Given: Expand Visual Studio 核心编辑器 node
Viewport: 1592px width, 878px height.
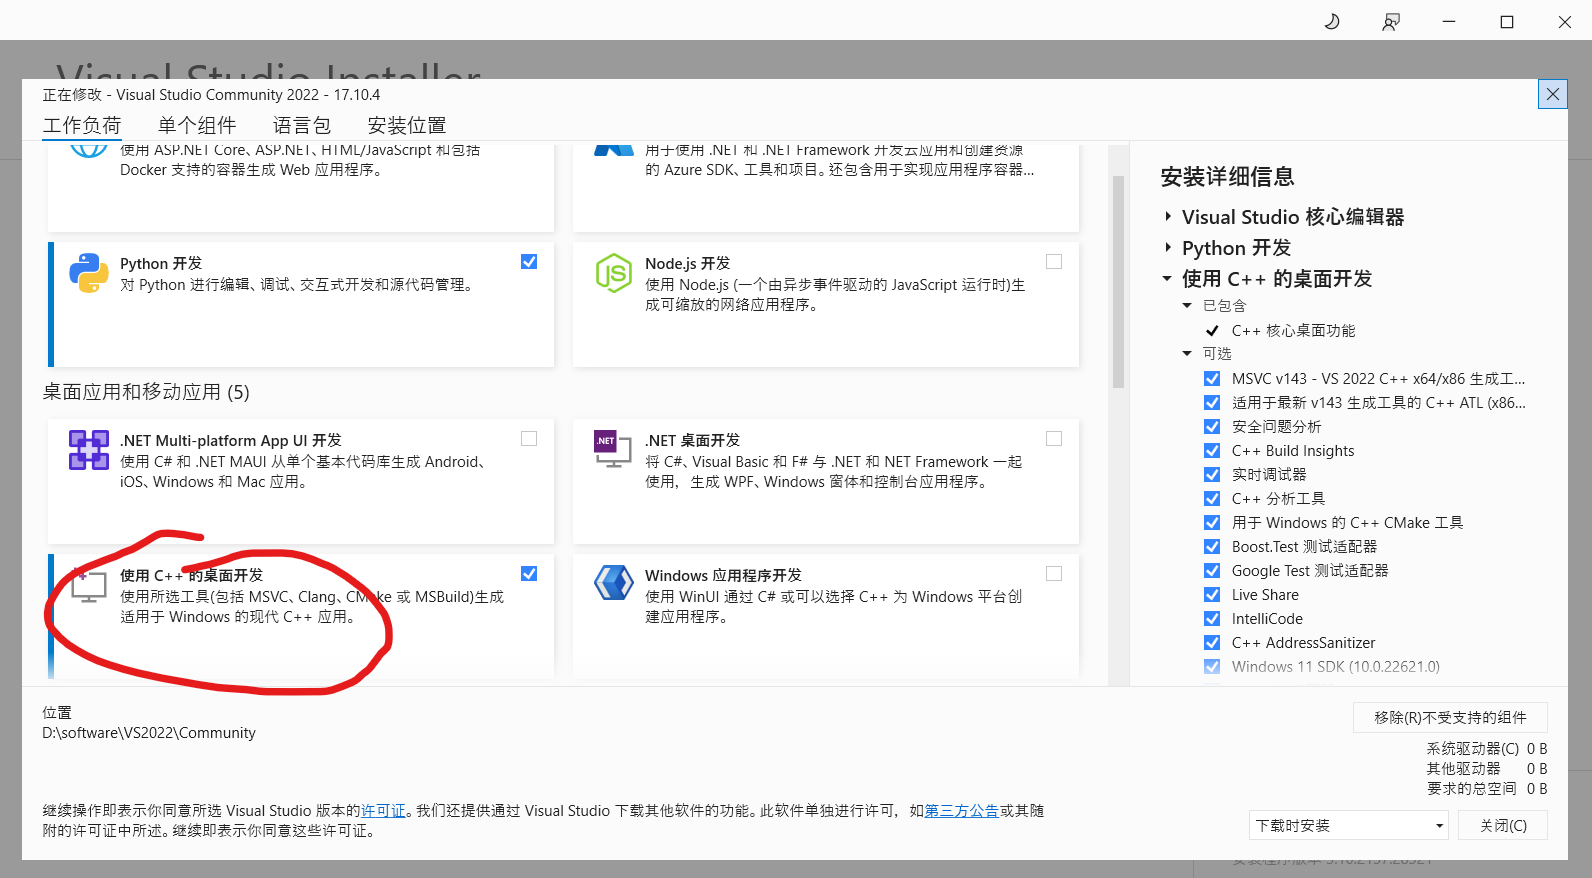Looking at the screenshot, I should tap(1167, 217).
